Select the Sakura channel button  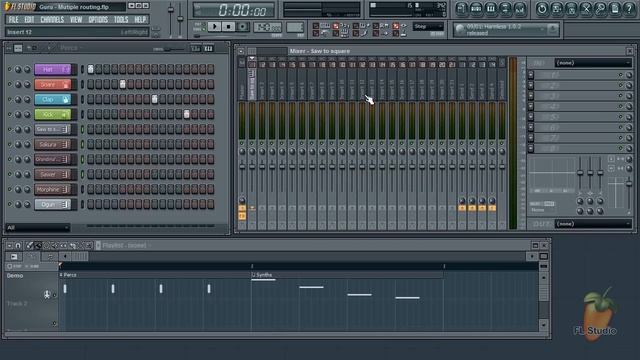[53, 144]
